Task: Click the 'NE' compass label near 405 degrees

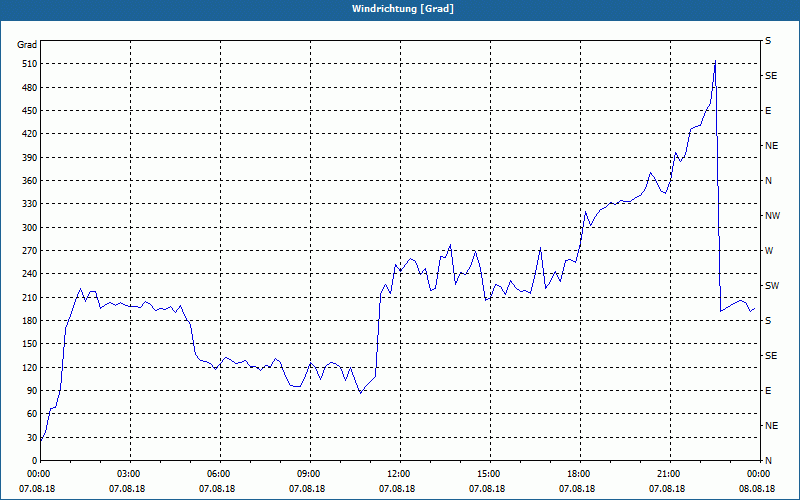Action: click(x=771, y=146)
